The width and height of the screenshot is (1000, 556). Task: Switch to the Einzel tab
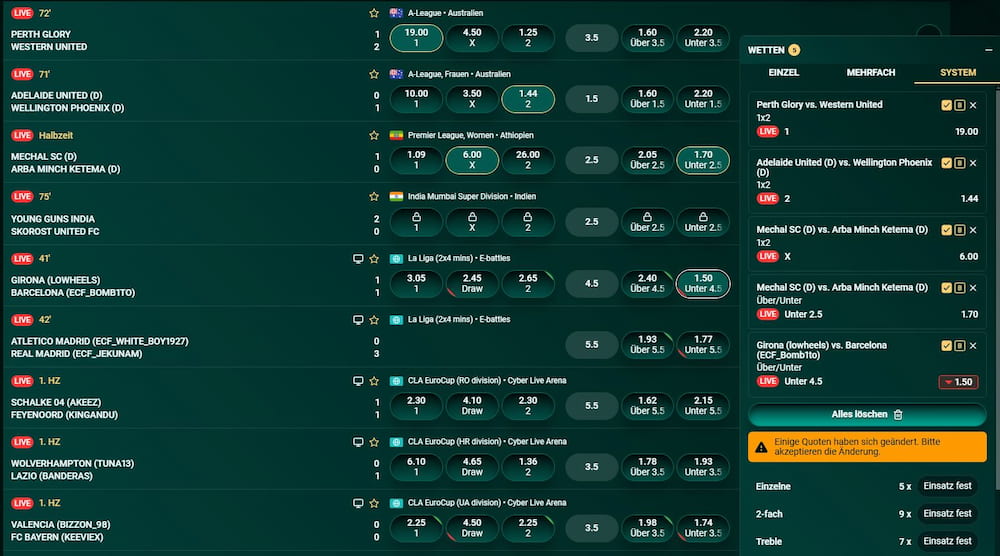(784, 73)
